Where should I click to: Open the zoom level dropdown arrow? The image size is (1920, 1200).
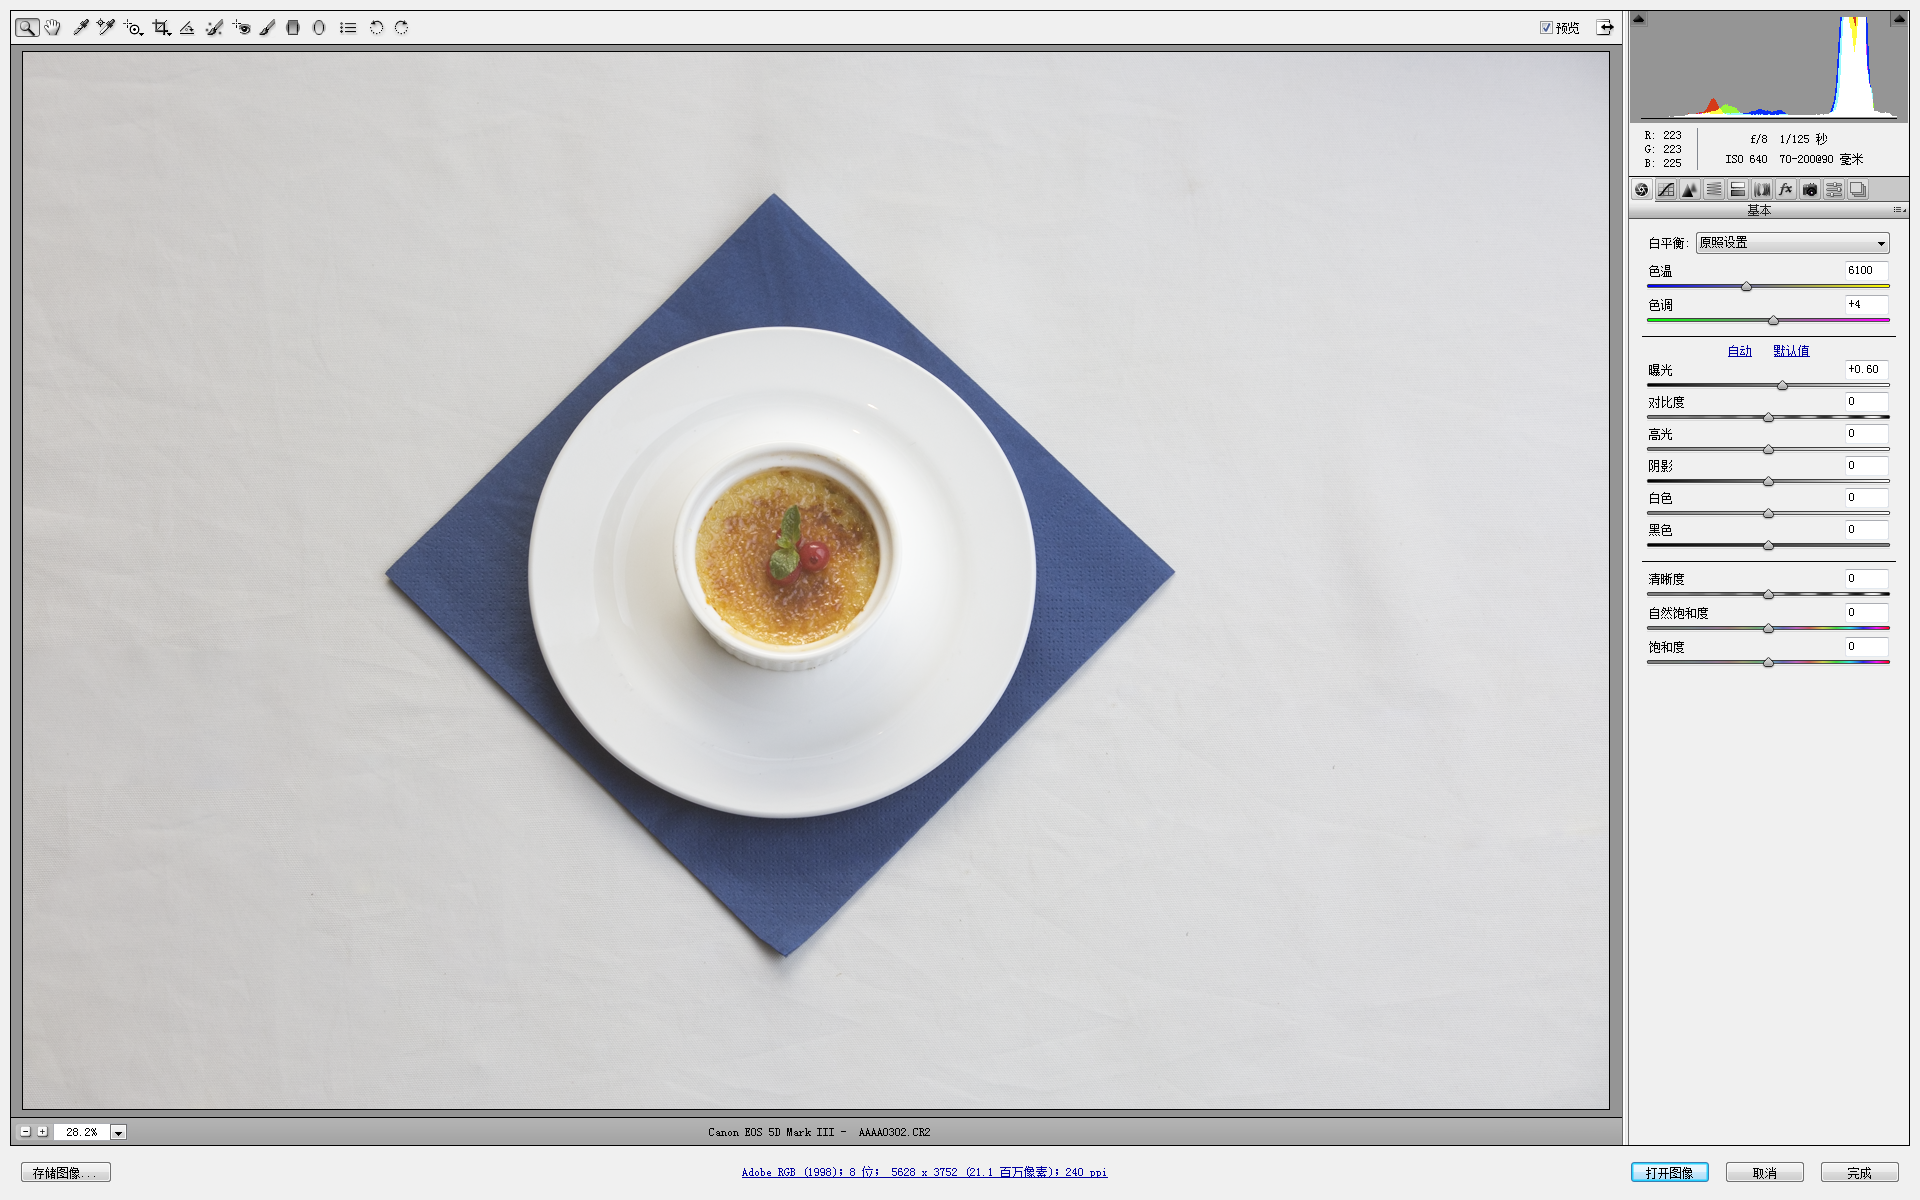point(118,1132)
